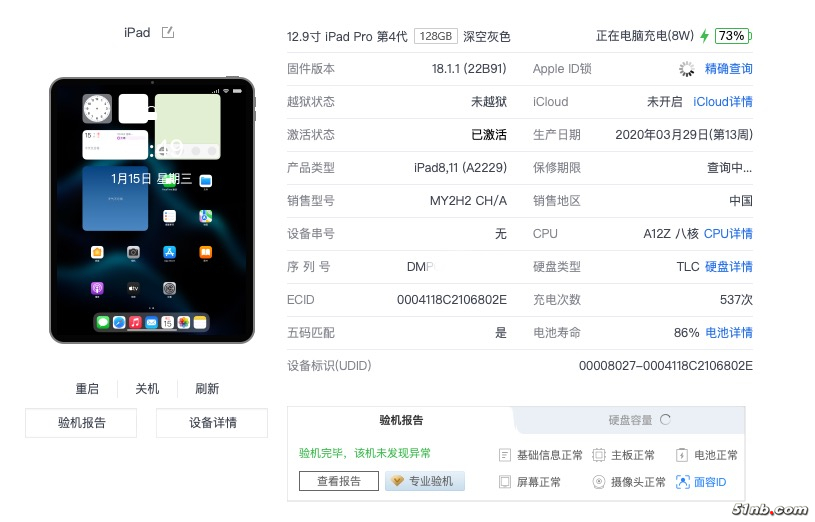Open the 精确查询 link
The height and width of the screenshot is (522, 815).
click(728, 69)
